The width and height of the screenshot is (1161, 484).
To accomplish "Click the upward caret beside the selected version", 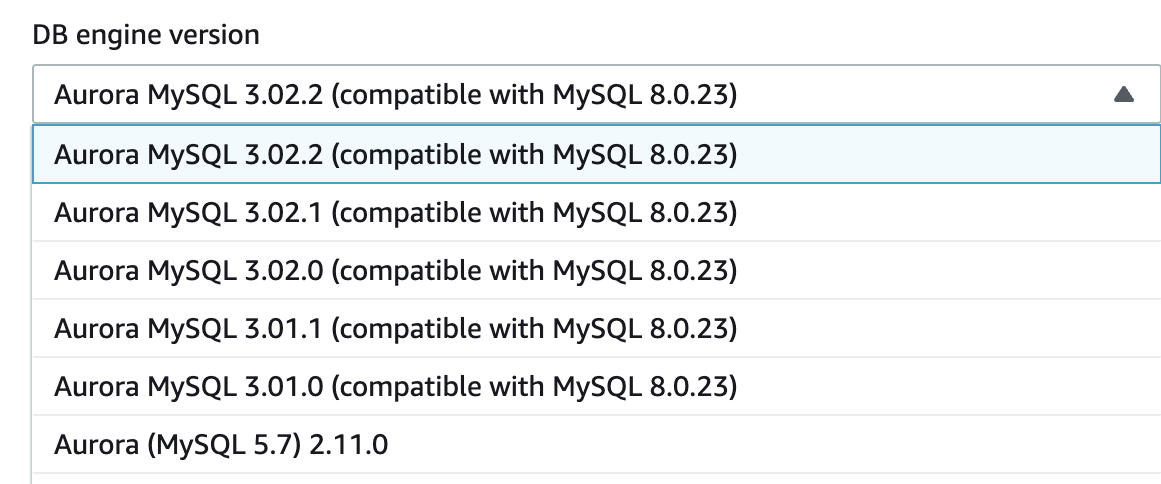I will (x=1123, y=95).
